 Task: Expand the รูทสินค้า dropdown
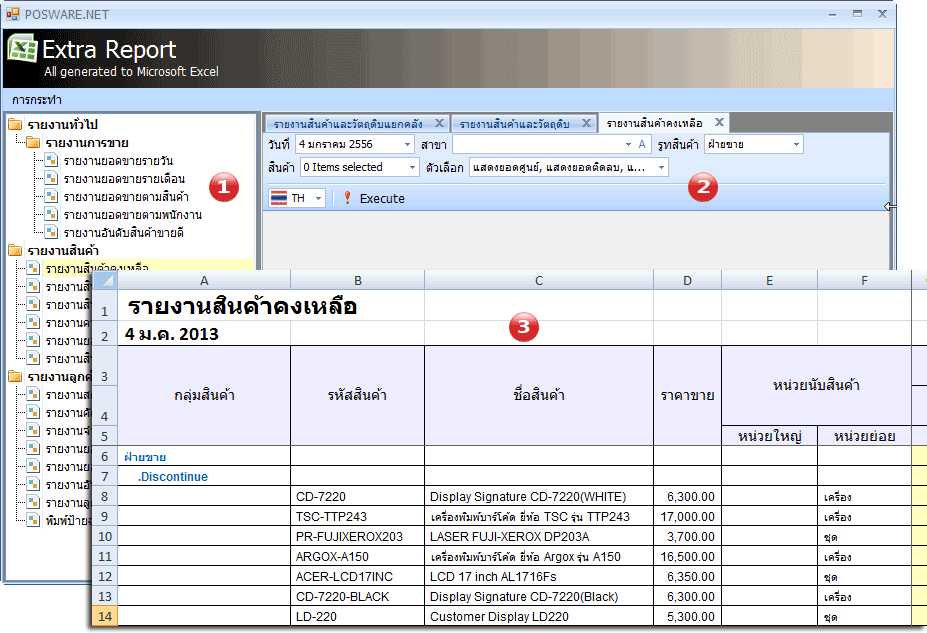pos(796,145)
